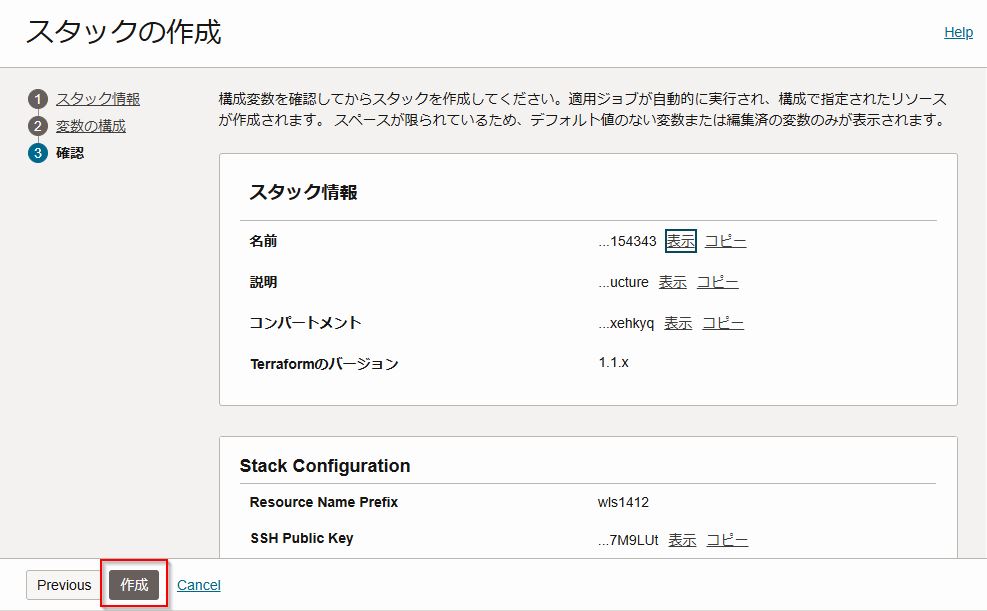Image resolution: width=987 pixels, height=611 pixels.
Task: Show the full 説明 value
Action: (673, 282)
